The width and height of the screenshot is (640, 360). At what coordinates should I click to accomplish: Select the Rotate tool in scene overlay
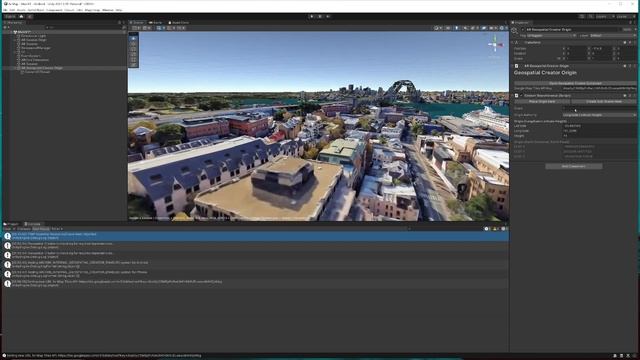coord(133,49)
